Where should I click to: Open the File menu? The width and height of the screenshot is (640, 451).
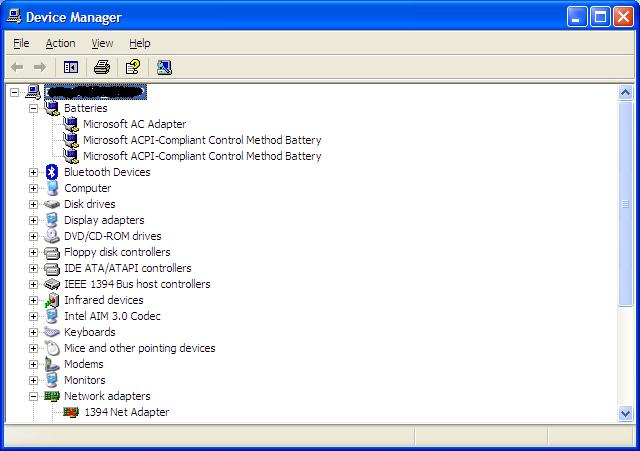21,43
